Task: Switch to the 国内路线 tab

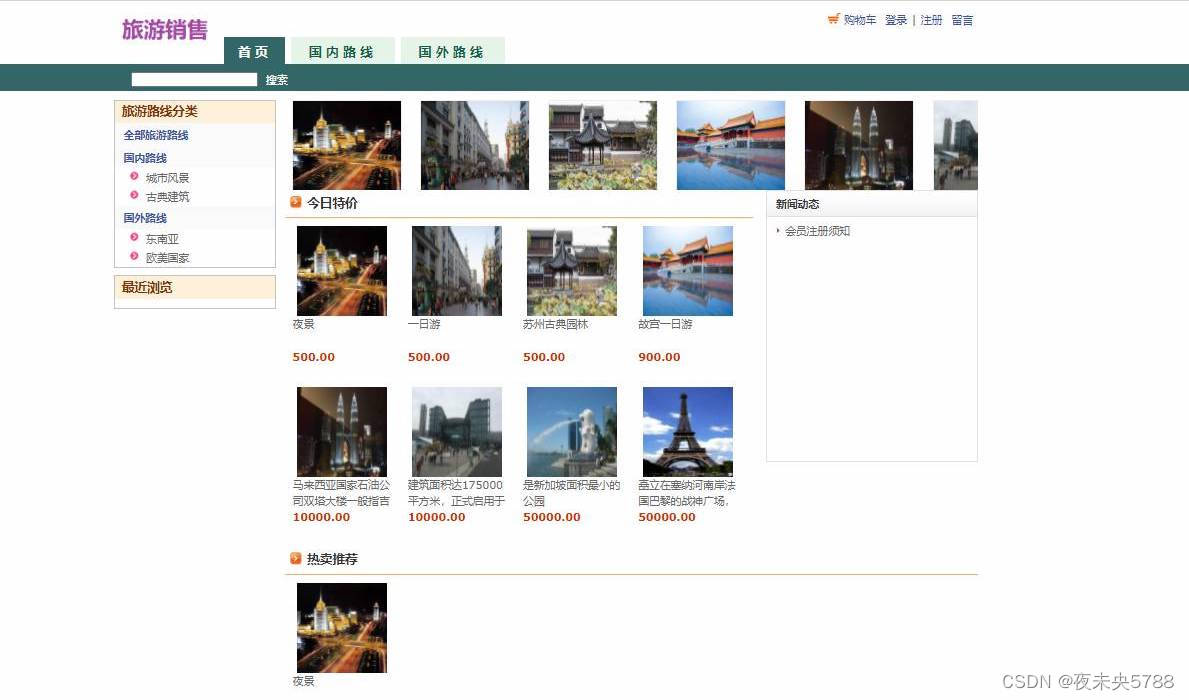Action: [x=342, y=52]
